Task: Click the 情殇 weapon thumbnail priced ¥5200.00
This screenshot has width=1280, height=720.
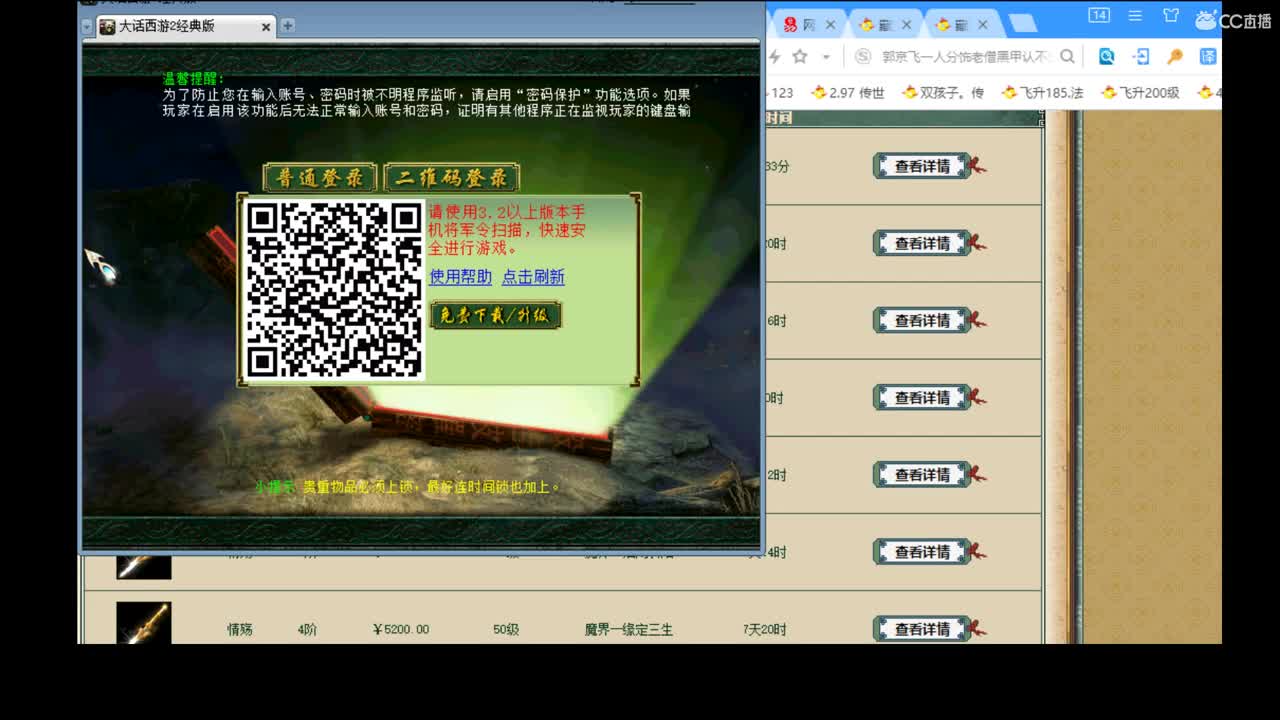Action: tap(144, 623)
